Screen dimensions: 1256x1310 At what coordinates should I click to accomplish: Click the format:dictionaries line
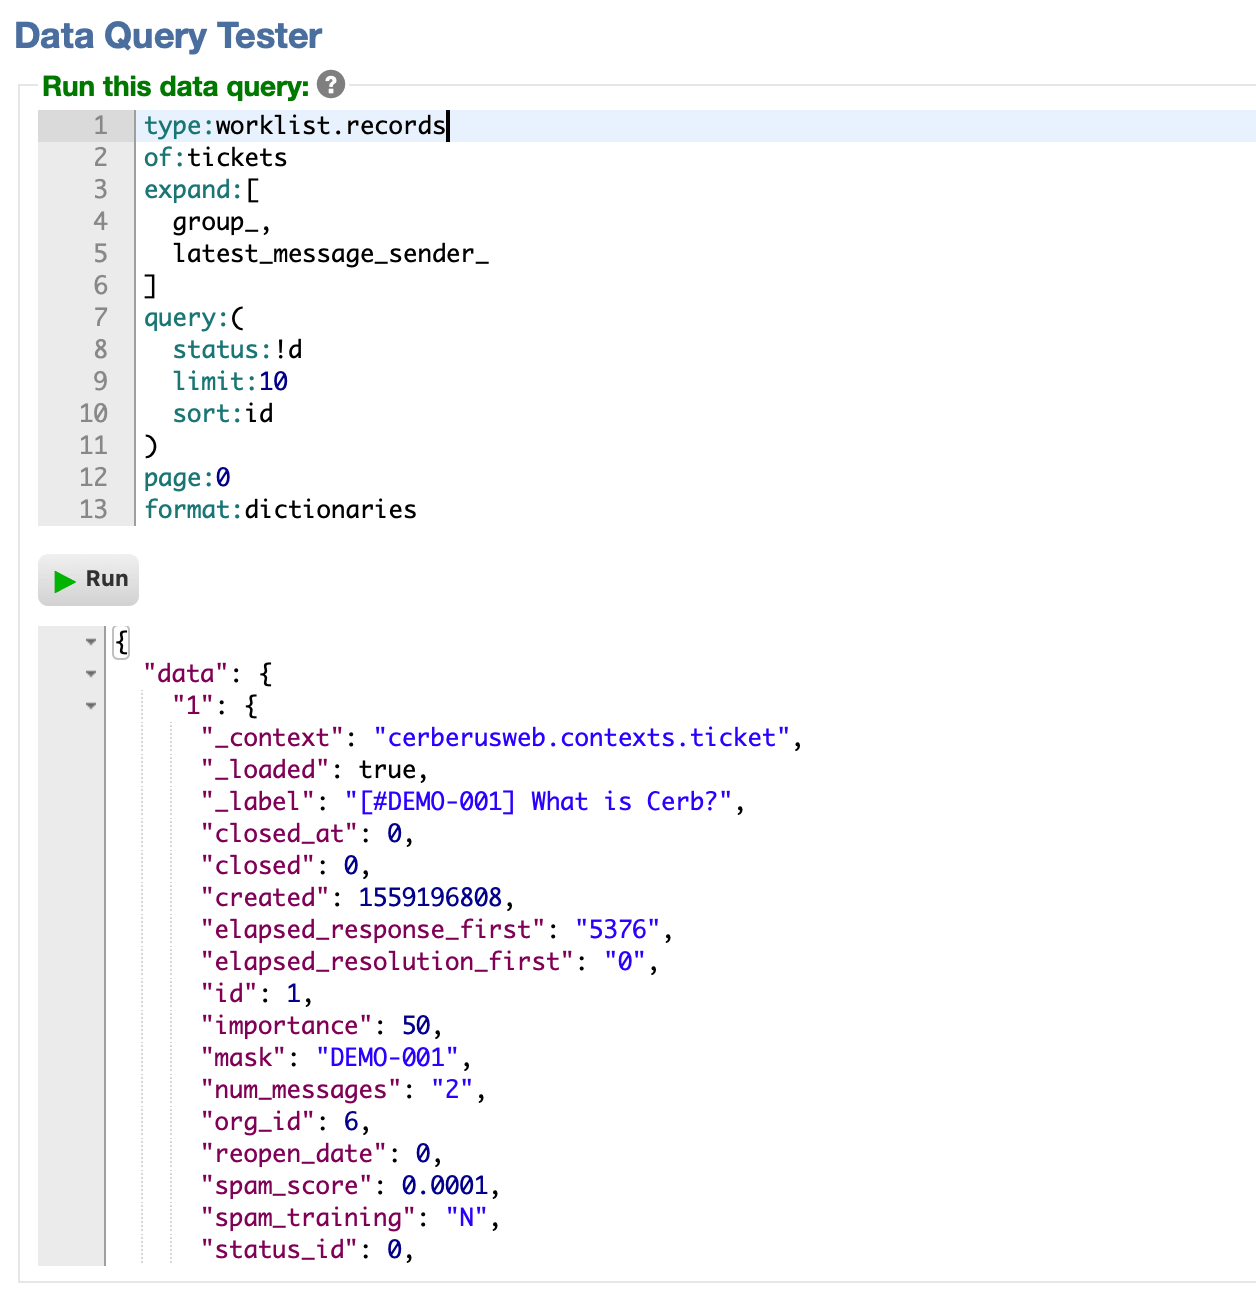[x=280, y=510]
